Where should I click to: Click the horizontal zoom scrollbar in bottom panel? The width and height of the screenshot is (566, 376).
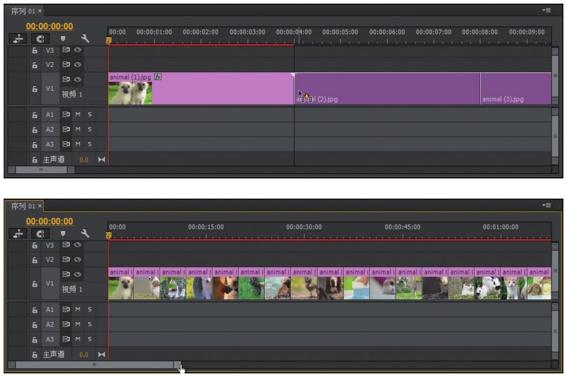point(94,364)
